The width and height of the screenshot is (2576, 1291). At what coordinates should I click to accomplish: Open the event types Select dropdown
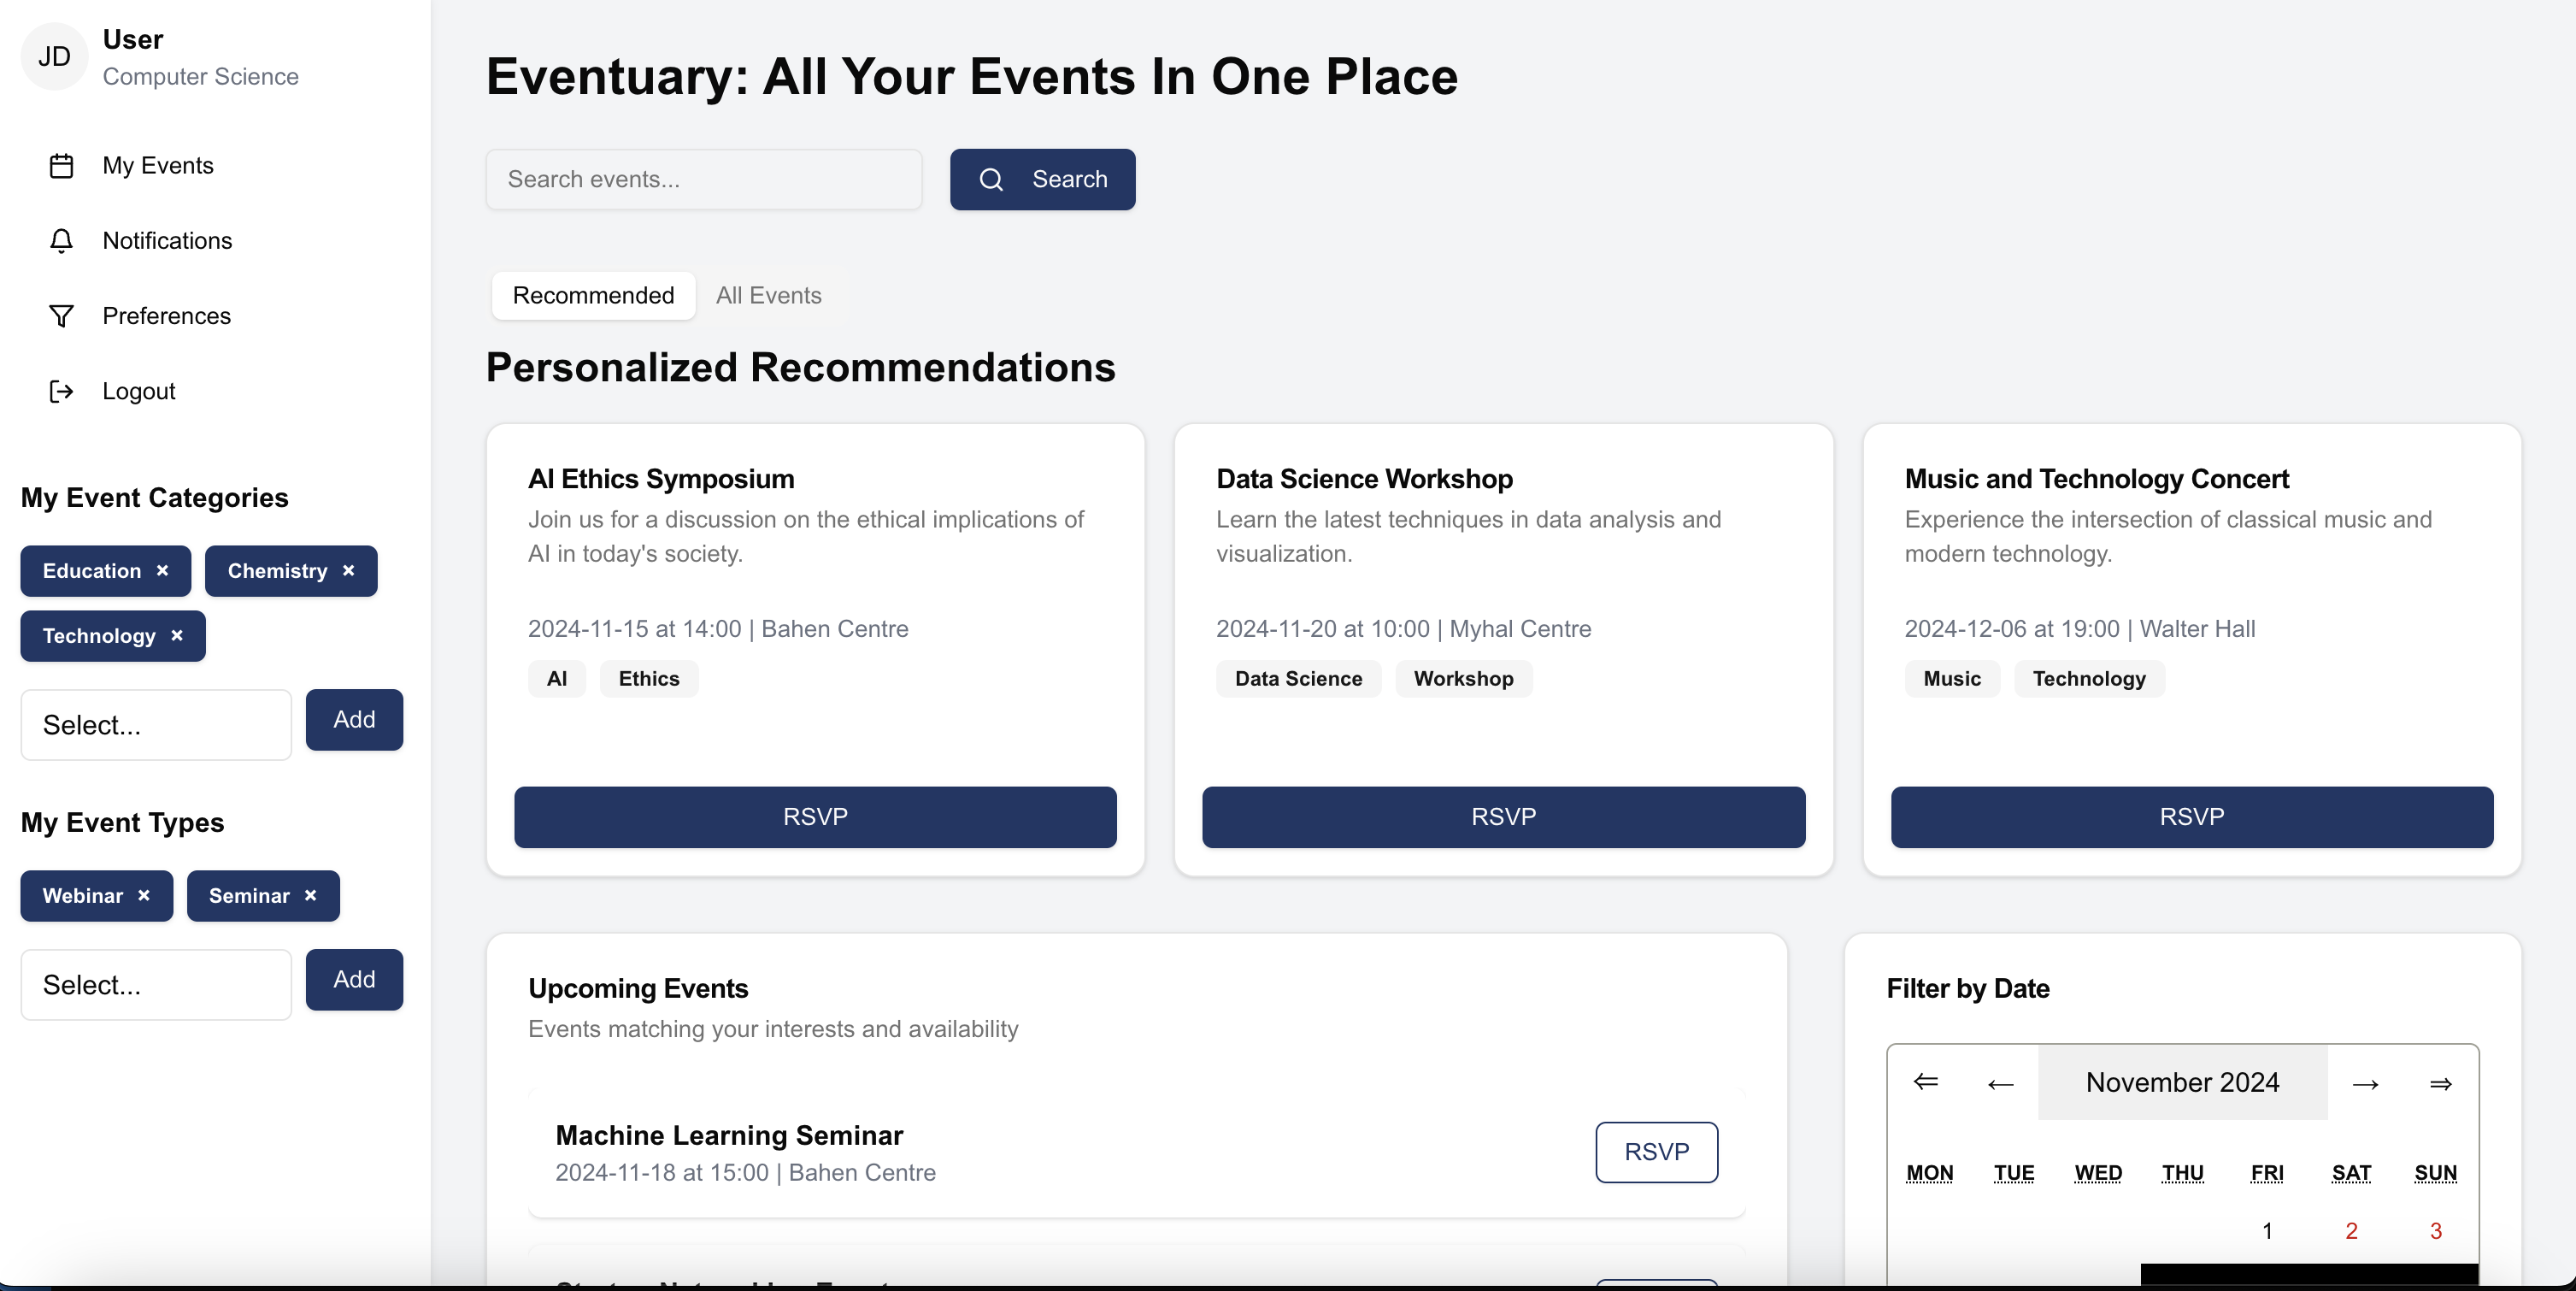coord(156,985)
